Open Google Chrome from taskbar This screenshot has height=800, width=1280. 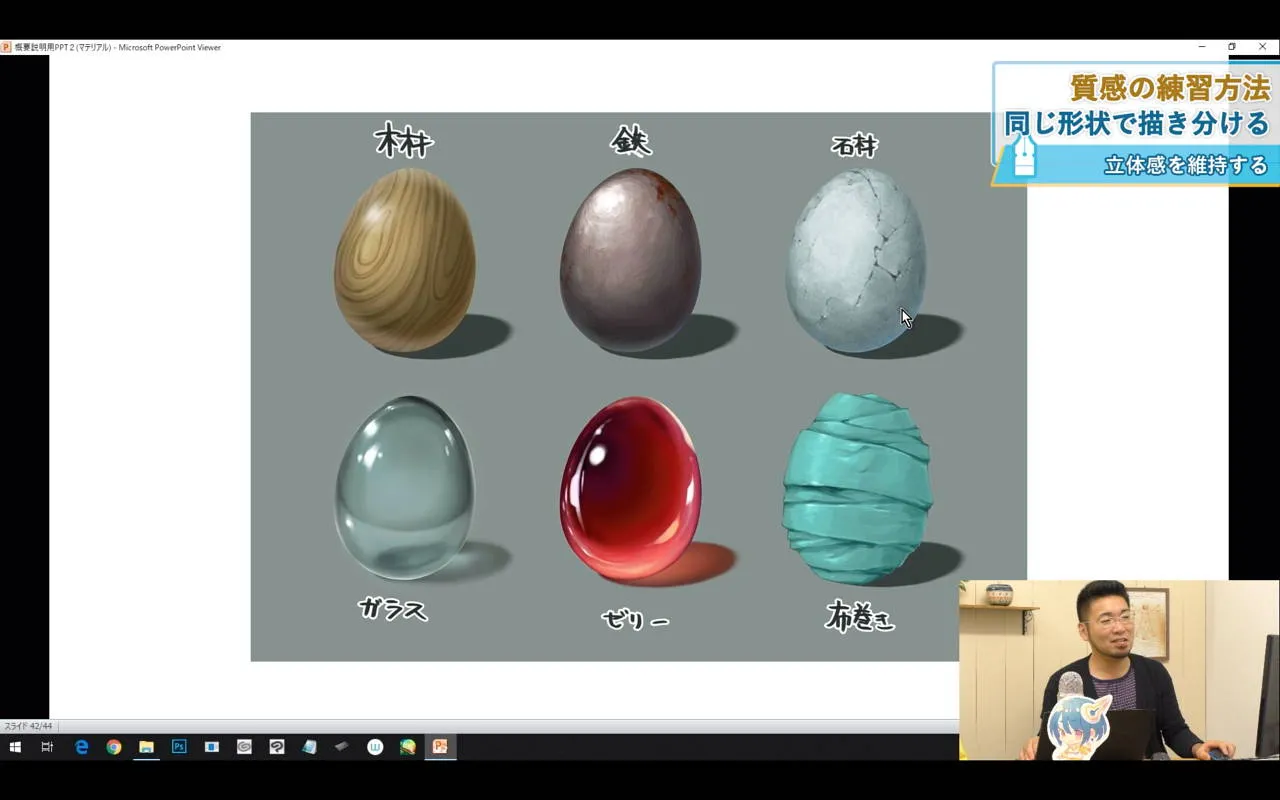coord(114,747)
